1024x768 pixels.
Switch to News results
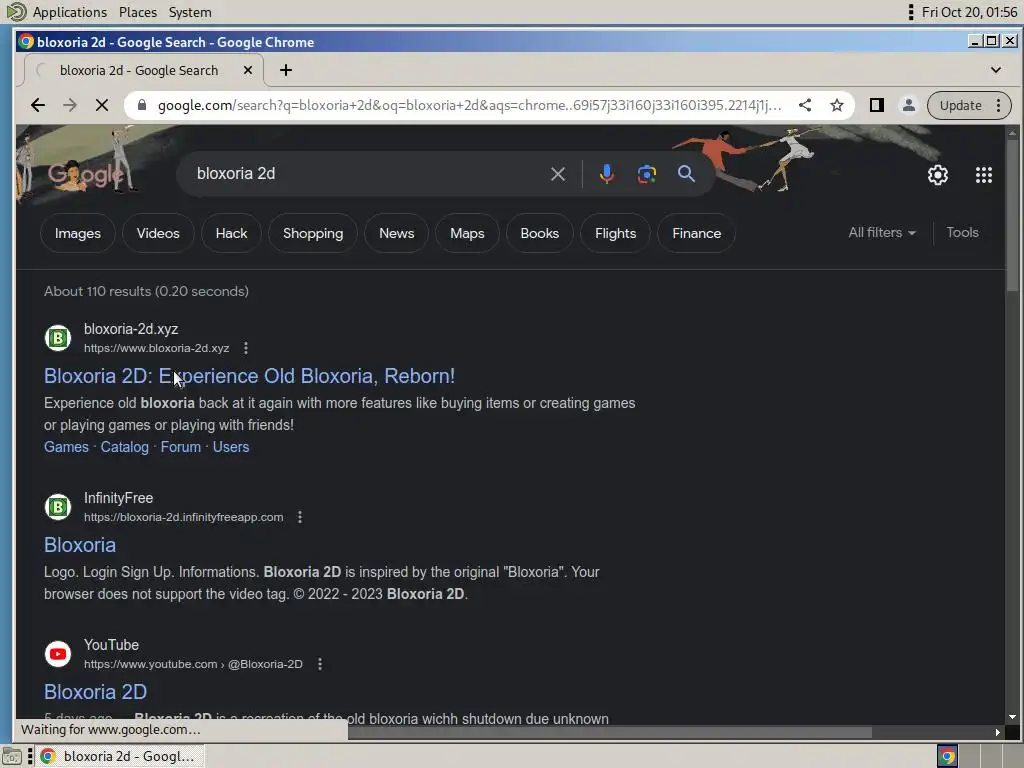[396, 233]
